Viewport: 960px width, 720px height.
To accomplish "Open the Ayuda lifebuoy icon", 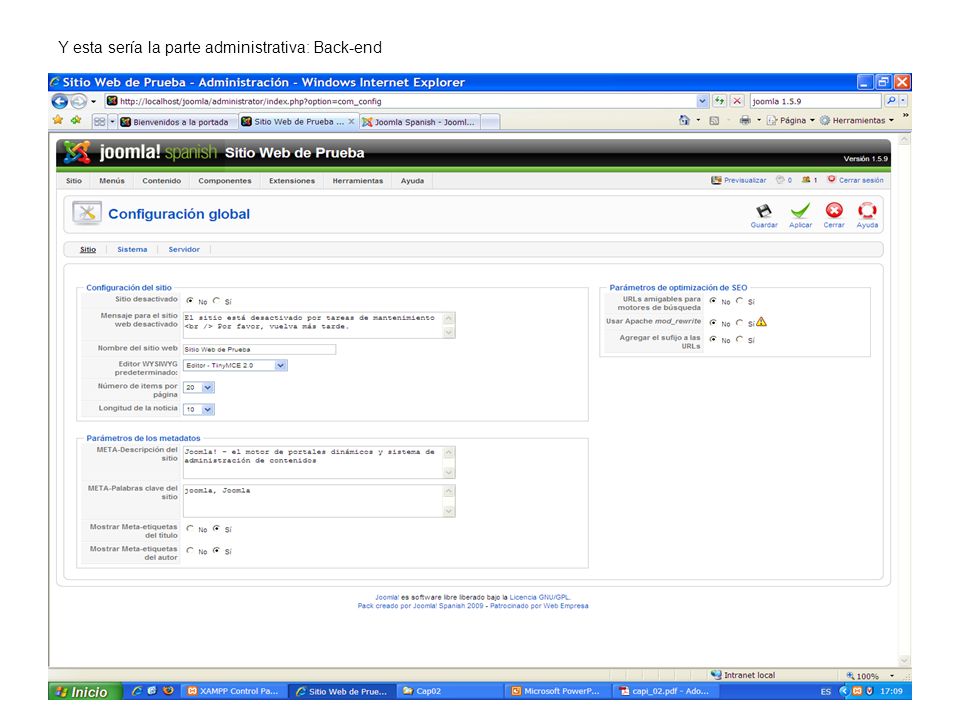I will [867, 211].
